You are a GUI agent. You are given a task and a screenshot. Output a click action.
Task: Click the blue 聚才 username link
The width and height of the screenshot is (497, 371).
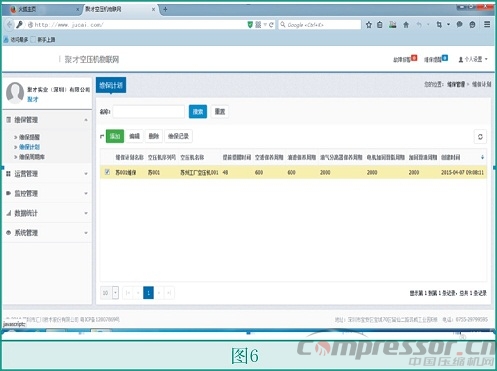pos(33,99)
